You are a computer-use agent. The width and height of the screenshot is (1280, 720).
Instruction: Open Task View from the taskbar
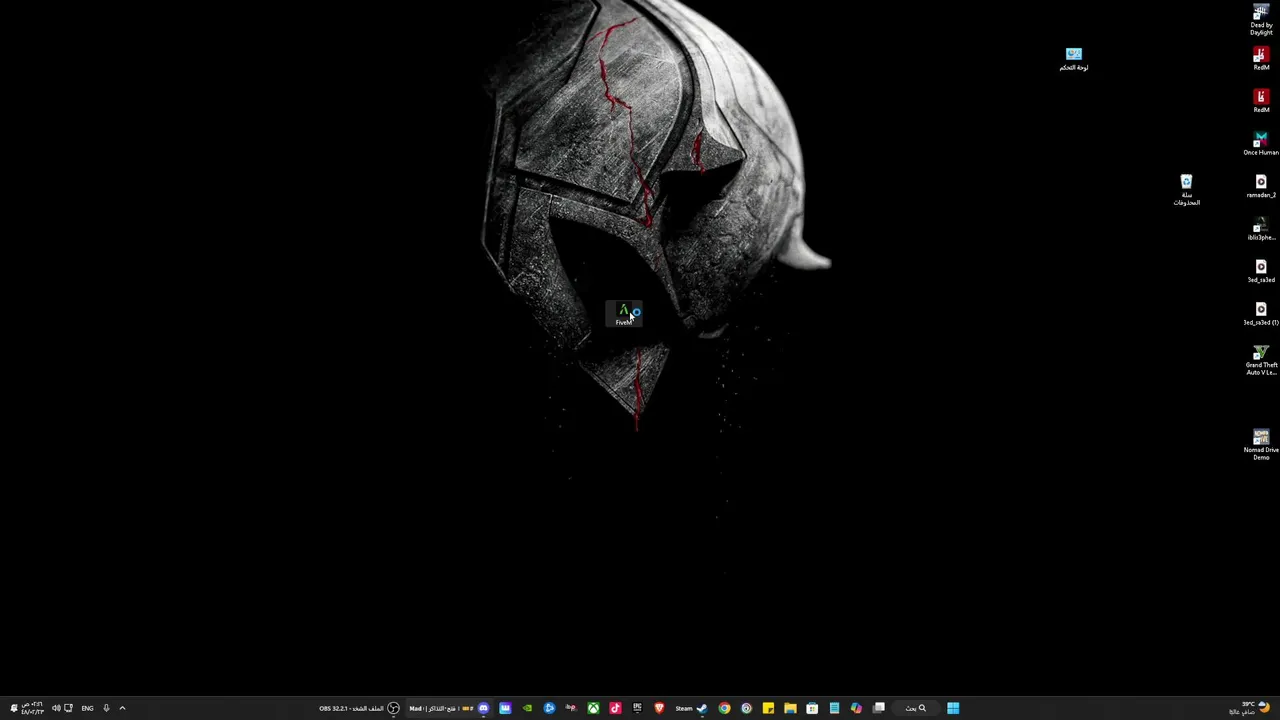[879, 708]
